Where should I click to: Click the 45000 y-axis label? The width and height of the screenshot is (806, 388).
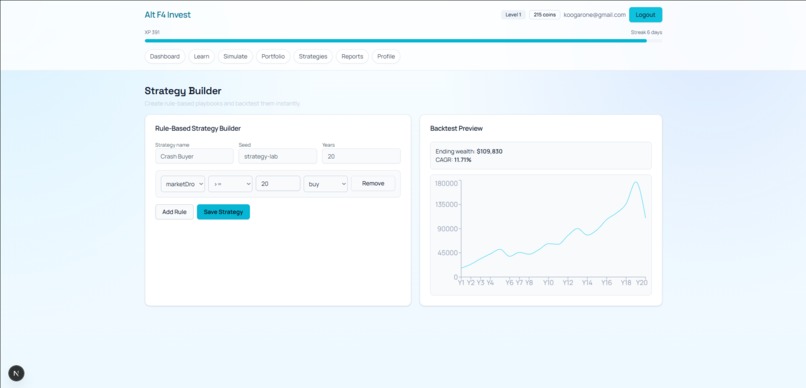click(448, 253)
